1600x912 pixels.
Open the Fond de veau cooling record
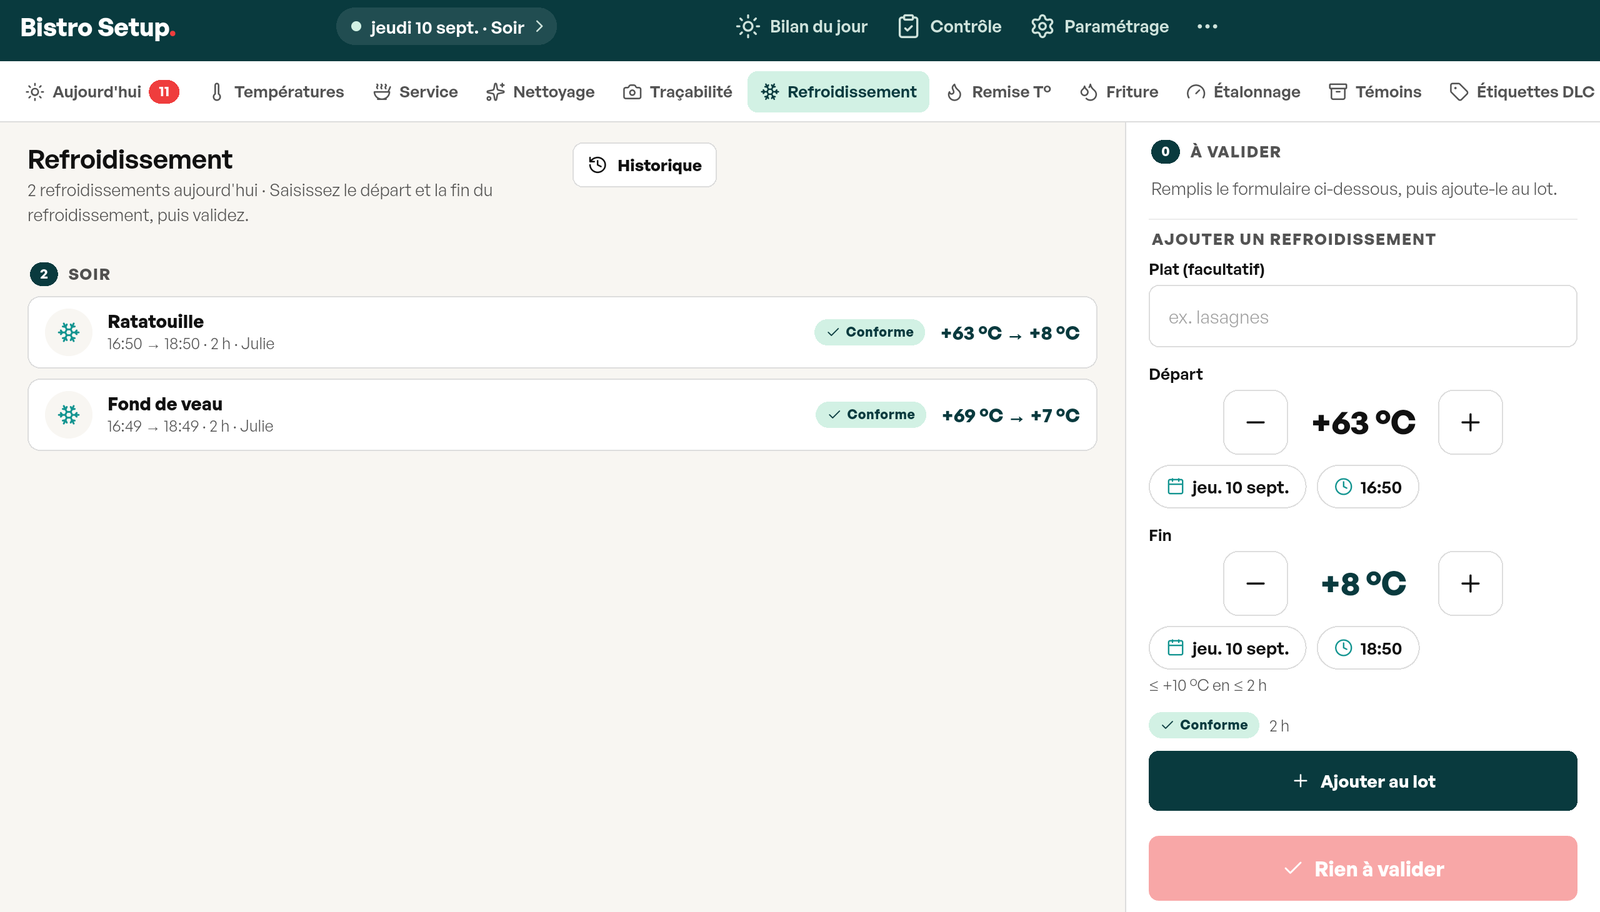[562, 414]
